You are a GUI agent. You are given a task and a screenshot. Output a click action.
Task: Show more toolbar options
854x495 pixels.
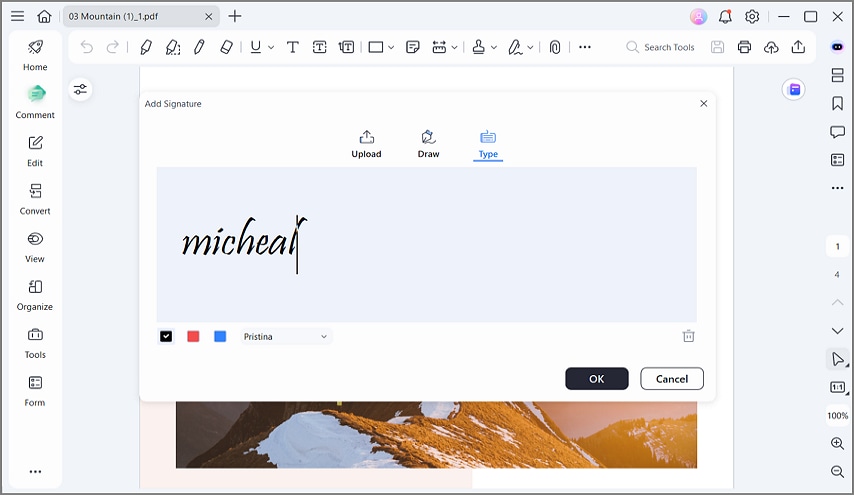tap(585, 47)
